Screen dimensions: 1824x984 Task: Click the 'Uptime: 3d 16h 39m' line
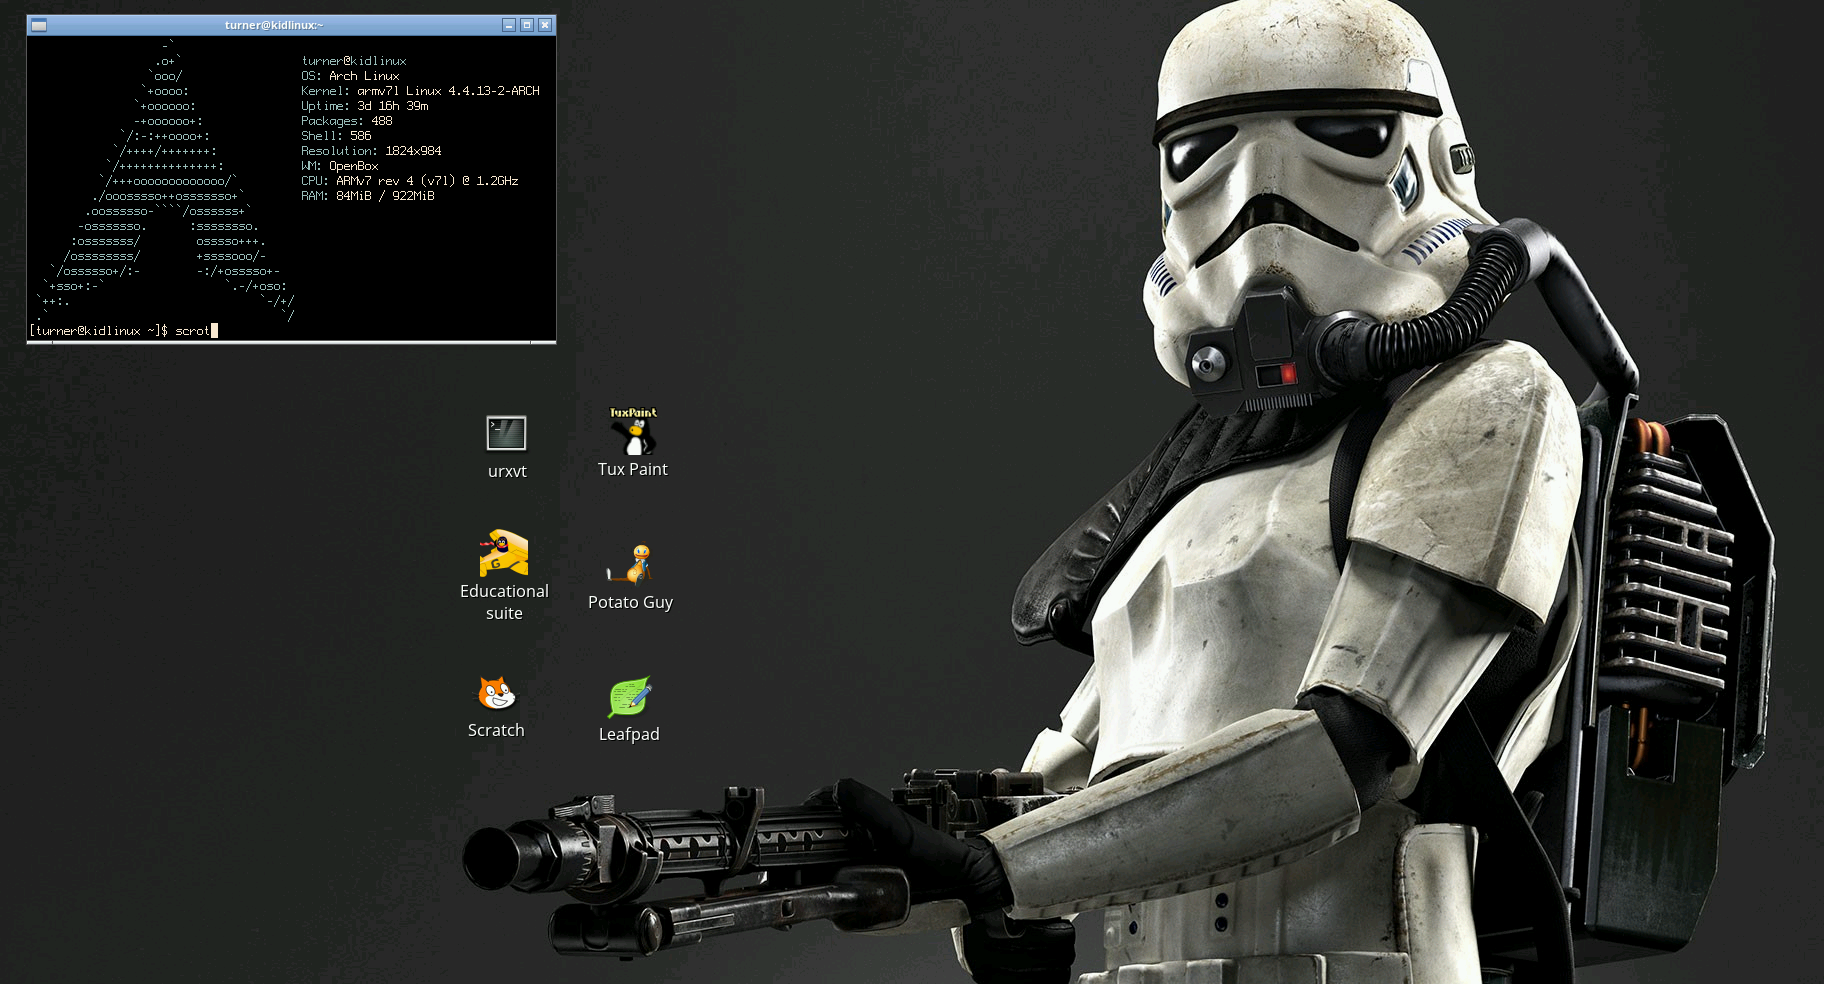coord(365,106)
